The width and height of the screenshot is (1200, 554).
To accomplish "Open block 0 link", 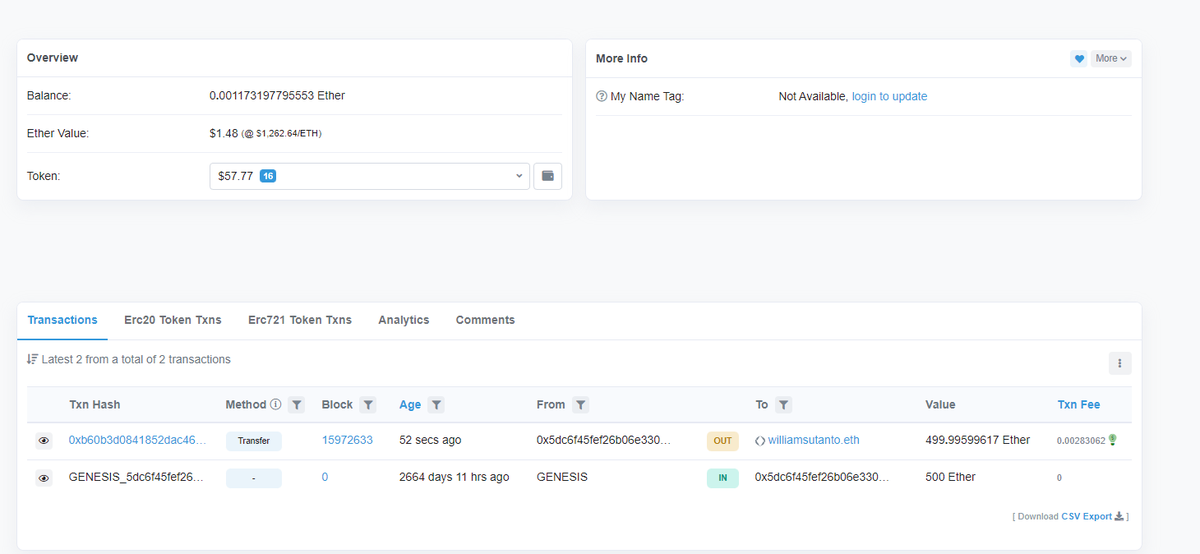I will 325,477.
